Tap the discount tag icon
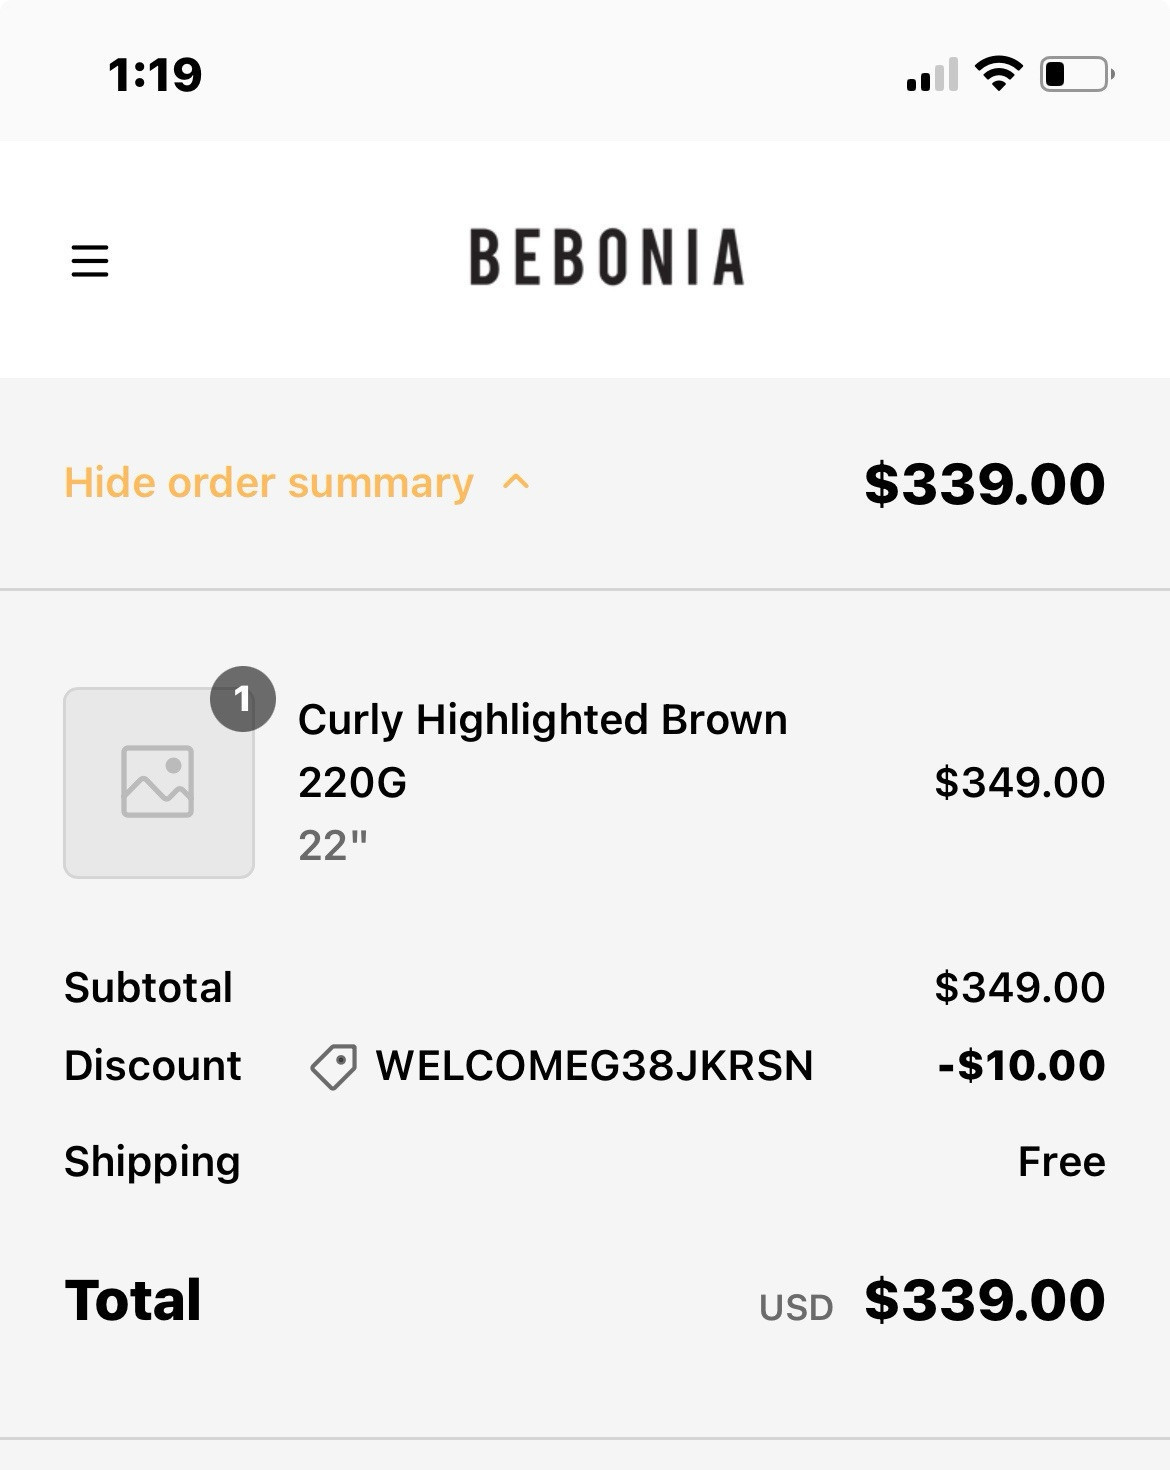Screen dimensions: 1170x1470 pos(333,1067)
